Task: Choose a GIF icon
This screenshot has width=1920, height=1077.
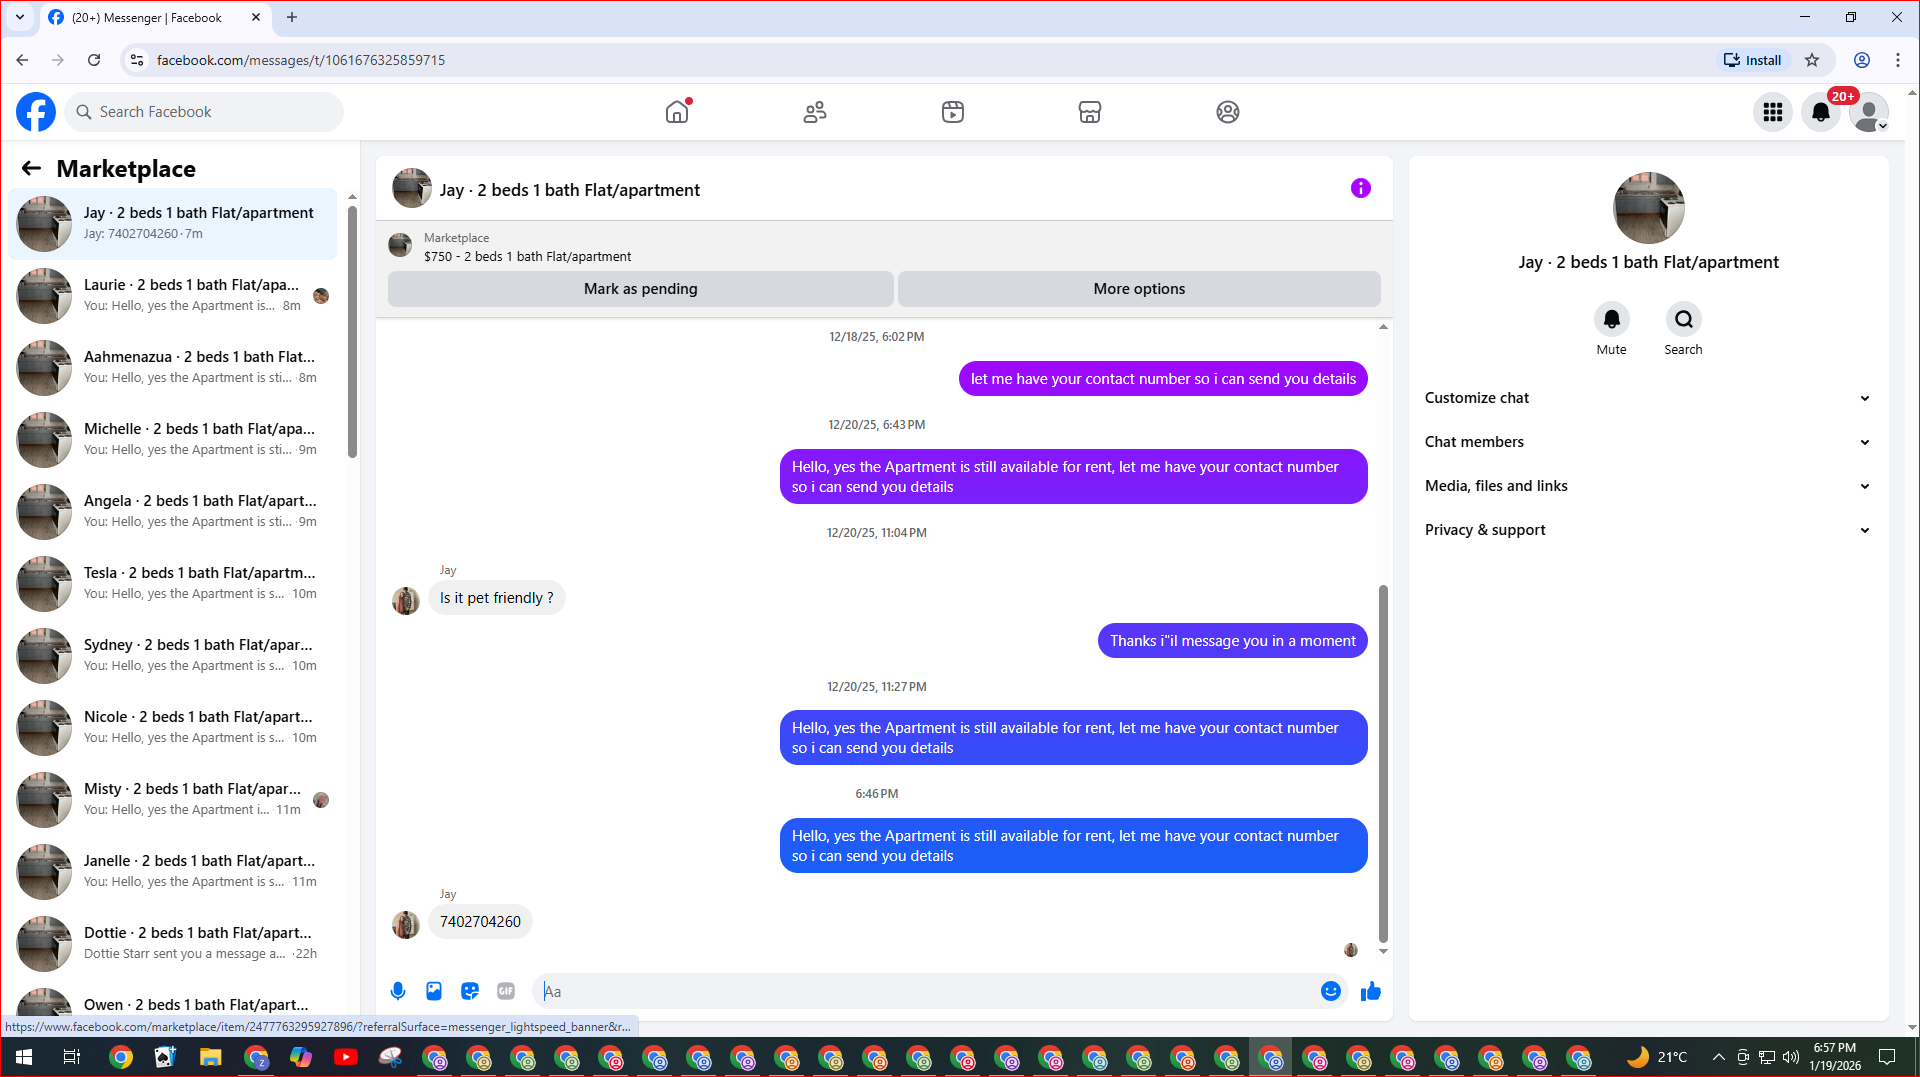Action: click(x=506, y=991)
